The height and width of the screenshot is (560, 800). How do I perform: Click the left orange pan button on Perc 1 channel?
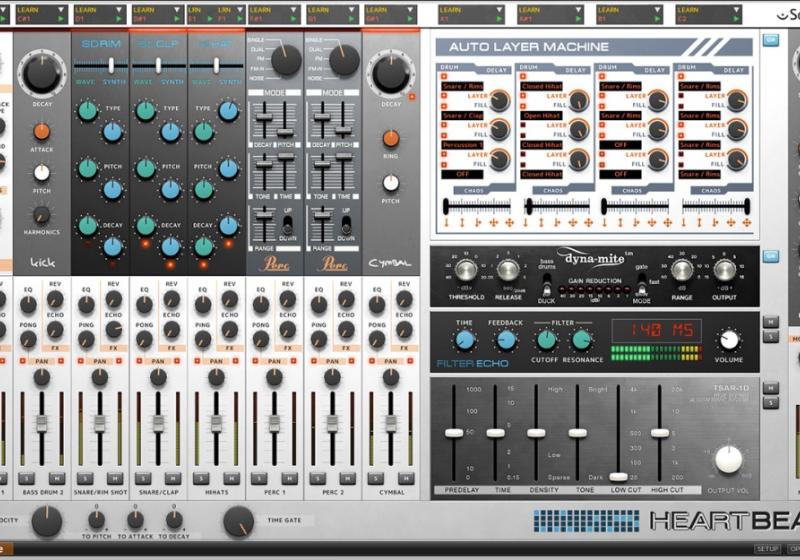255,361
